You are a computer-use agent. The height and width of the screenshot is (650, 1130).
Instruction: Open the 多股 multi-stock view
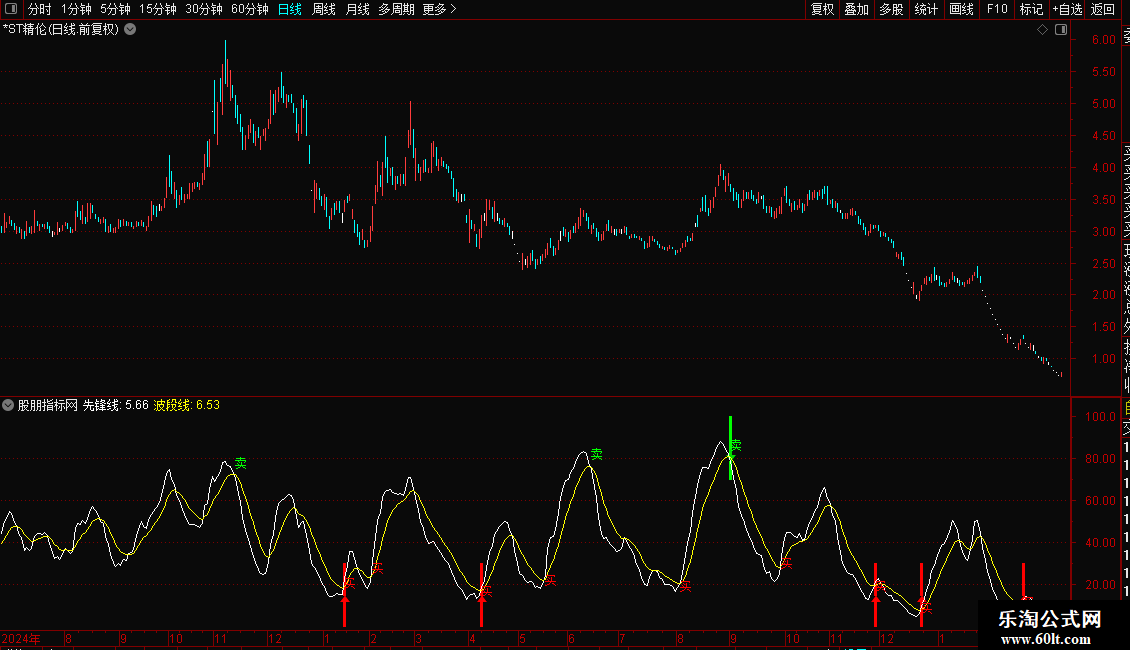[891, 9]
